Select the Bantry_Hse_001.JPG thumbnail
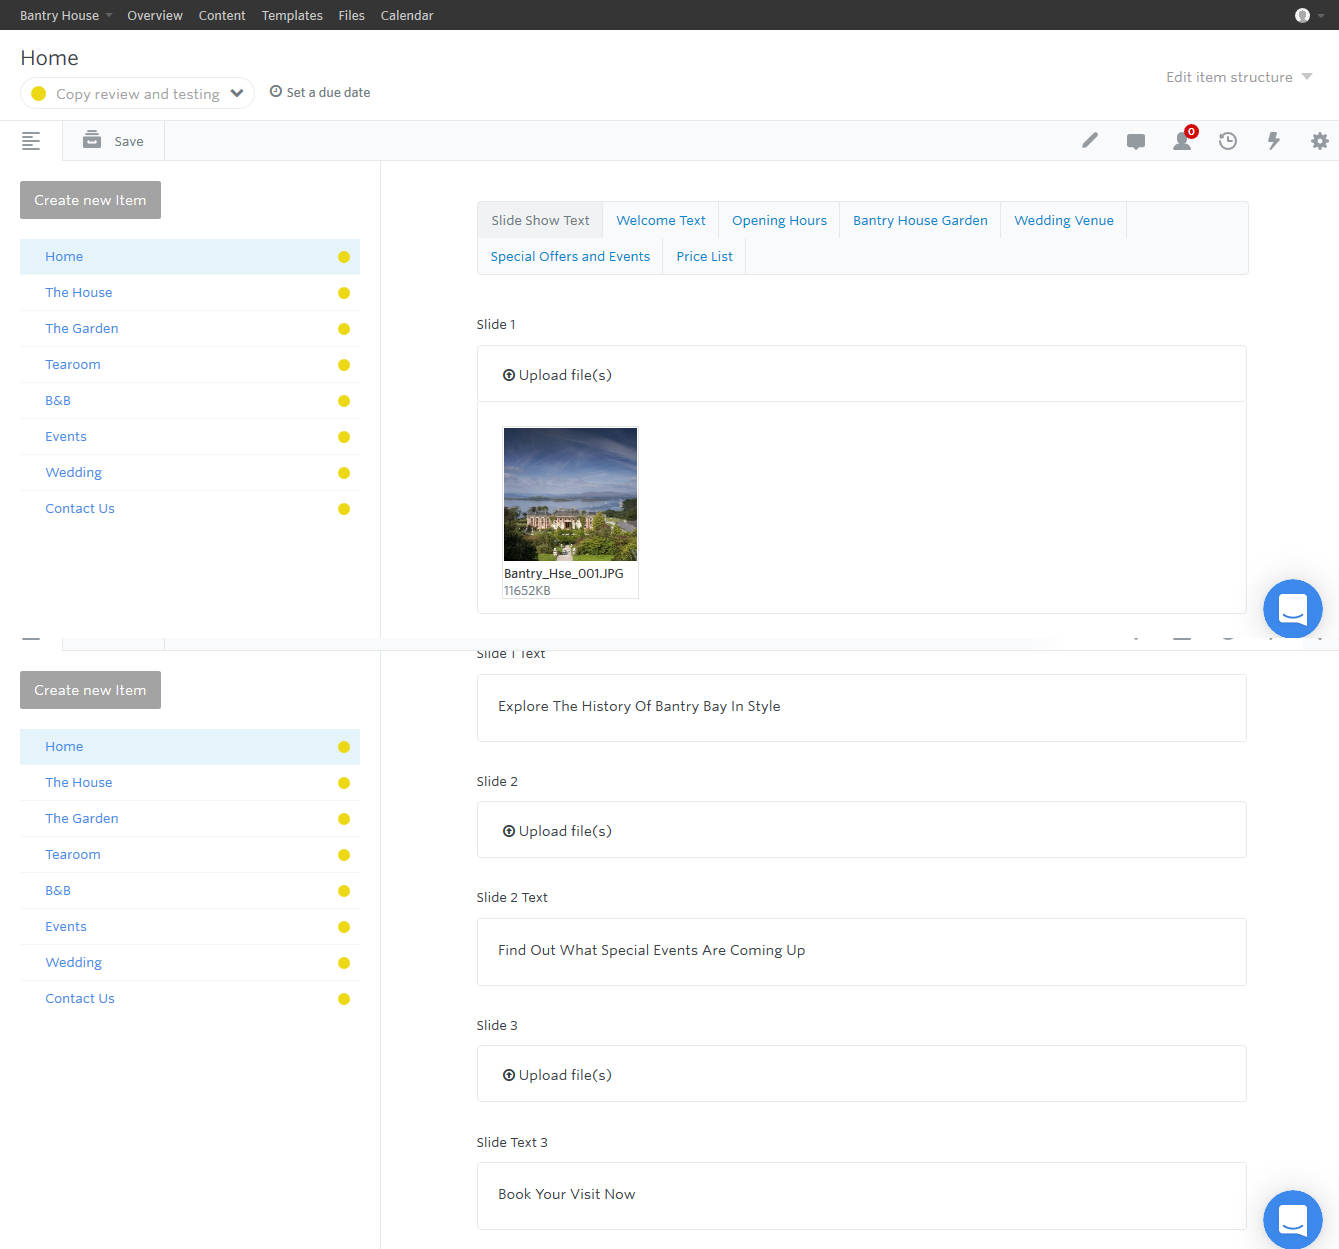This screenshot has height=1249, width=1339. tap(570, 493)
